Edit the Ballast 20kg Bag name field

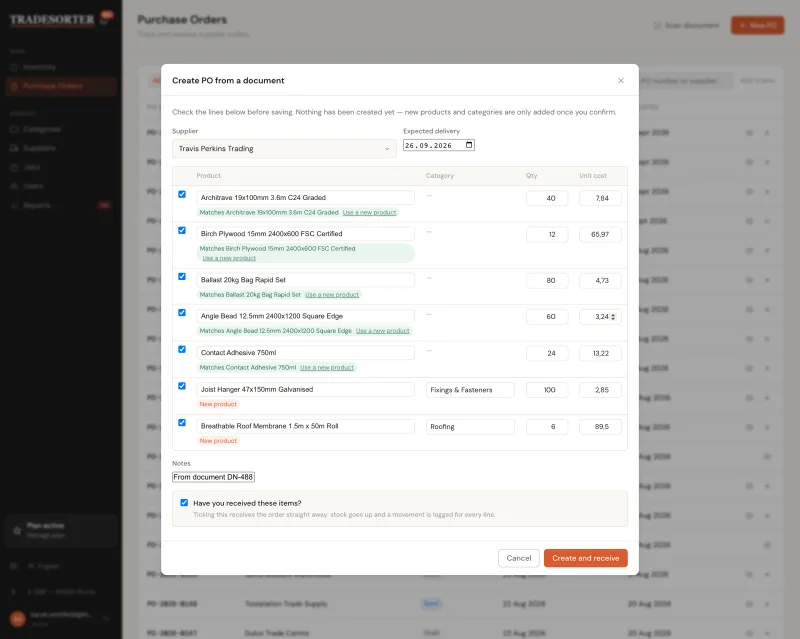[306, 280]
